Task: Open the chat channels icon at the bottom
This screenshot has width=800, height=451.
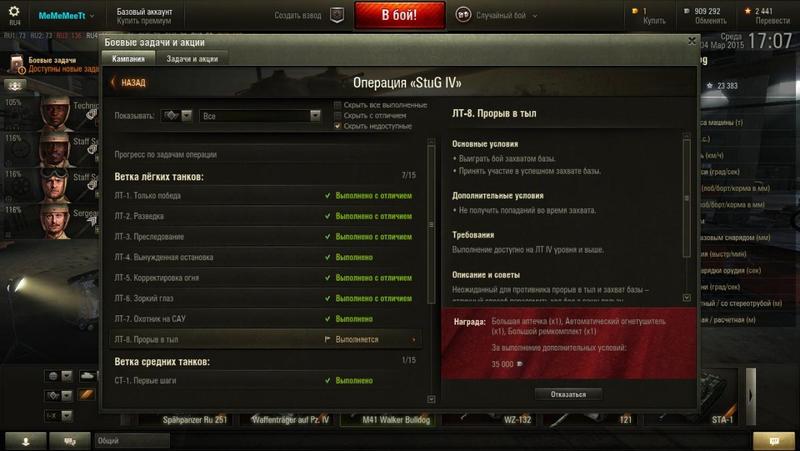Action: [70, 441]
